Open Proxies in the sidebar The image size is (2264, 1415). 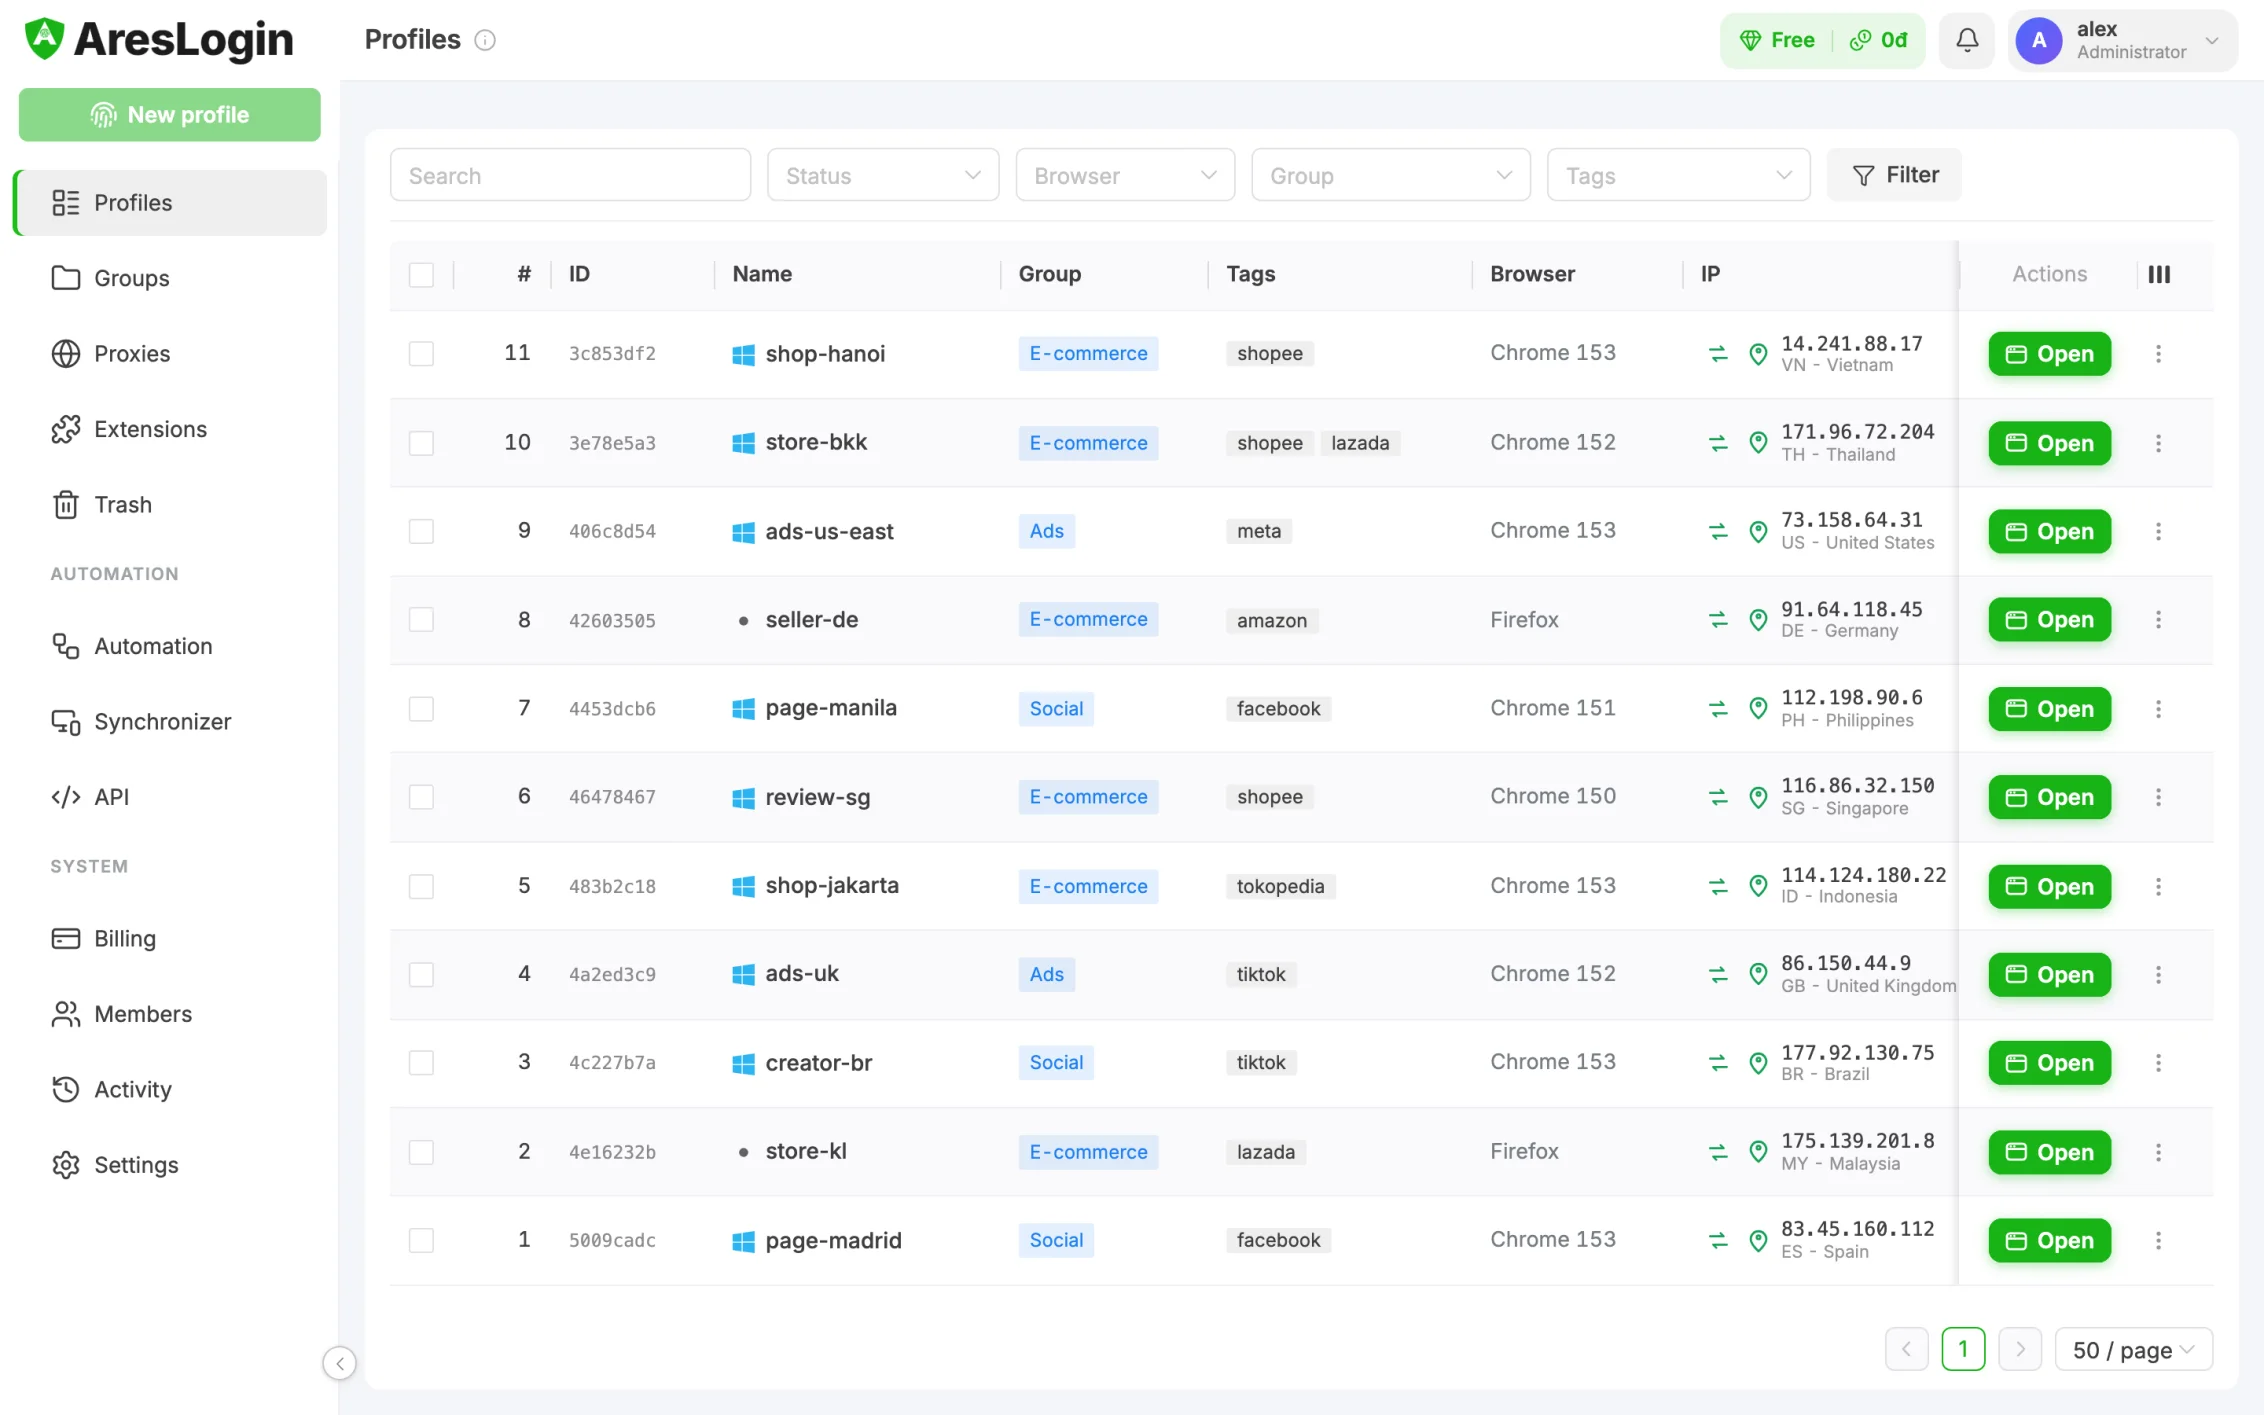pyautogui.click(x=170, y=354)
